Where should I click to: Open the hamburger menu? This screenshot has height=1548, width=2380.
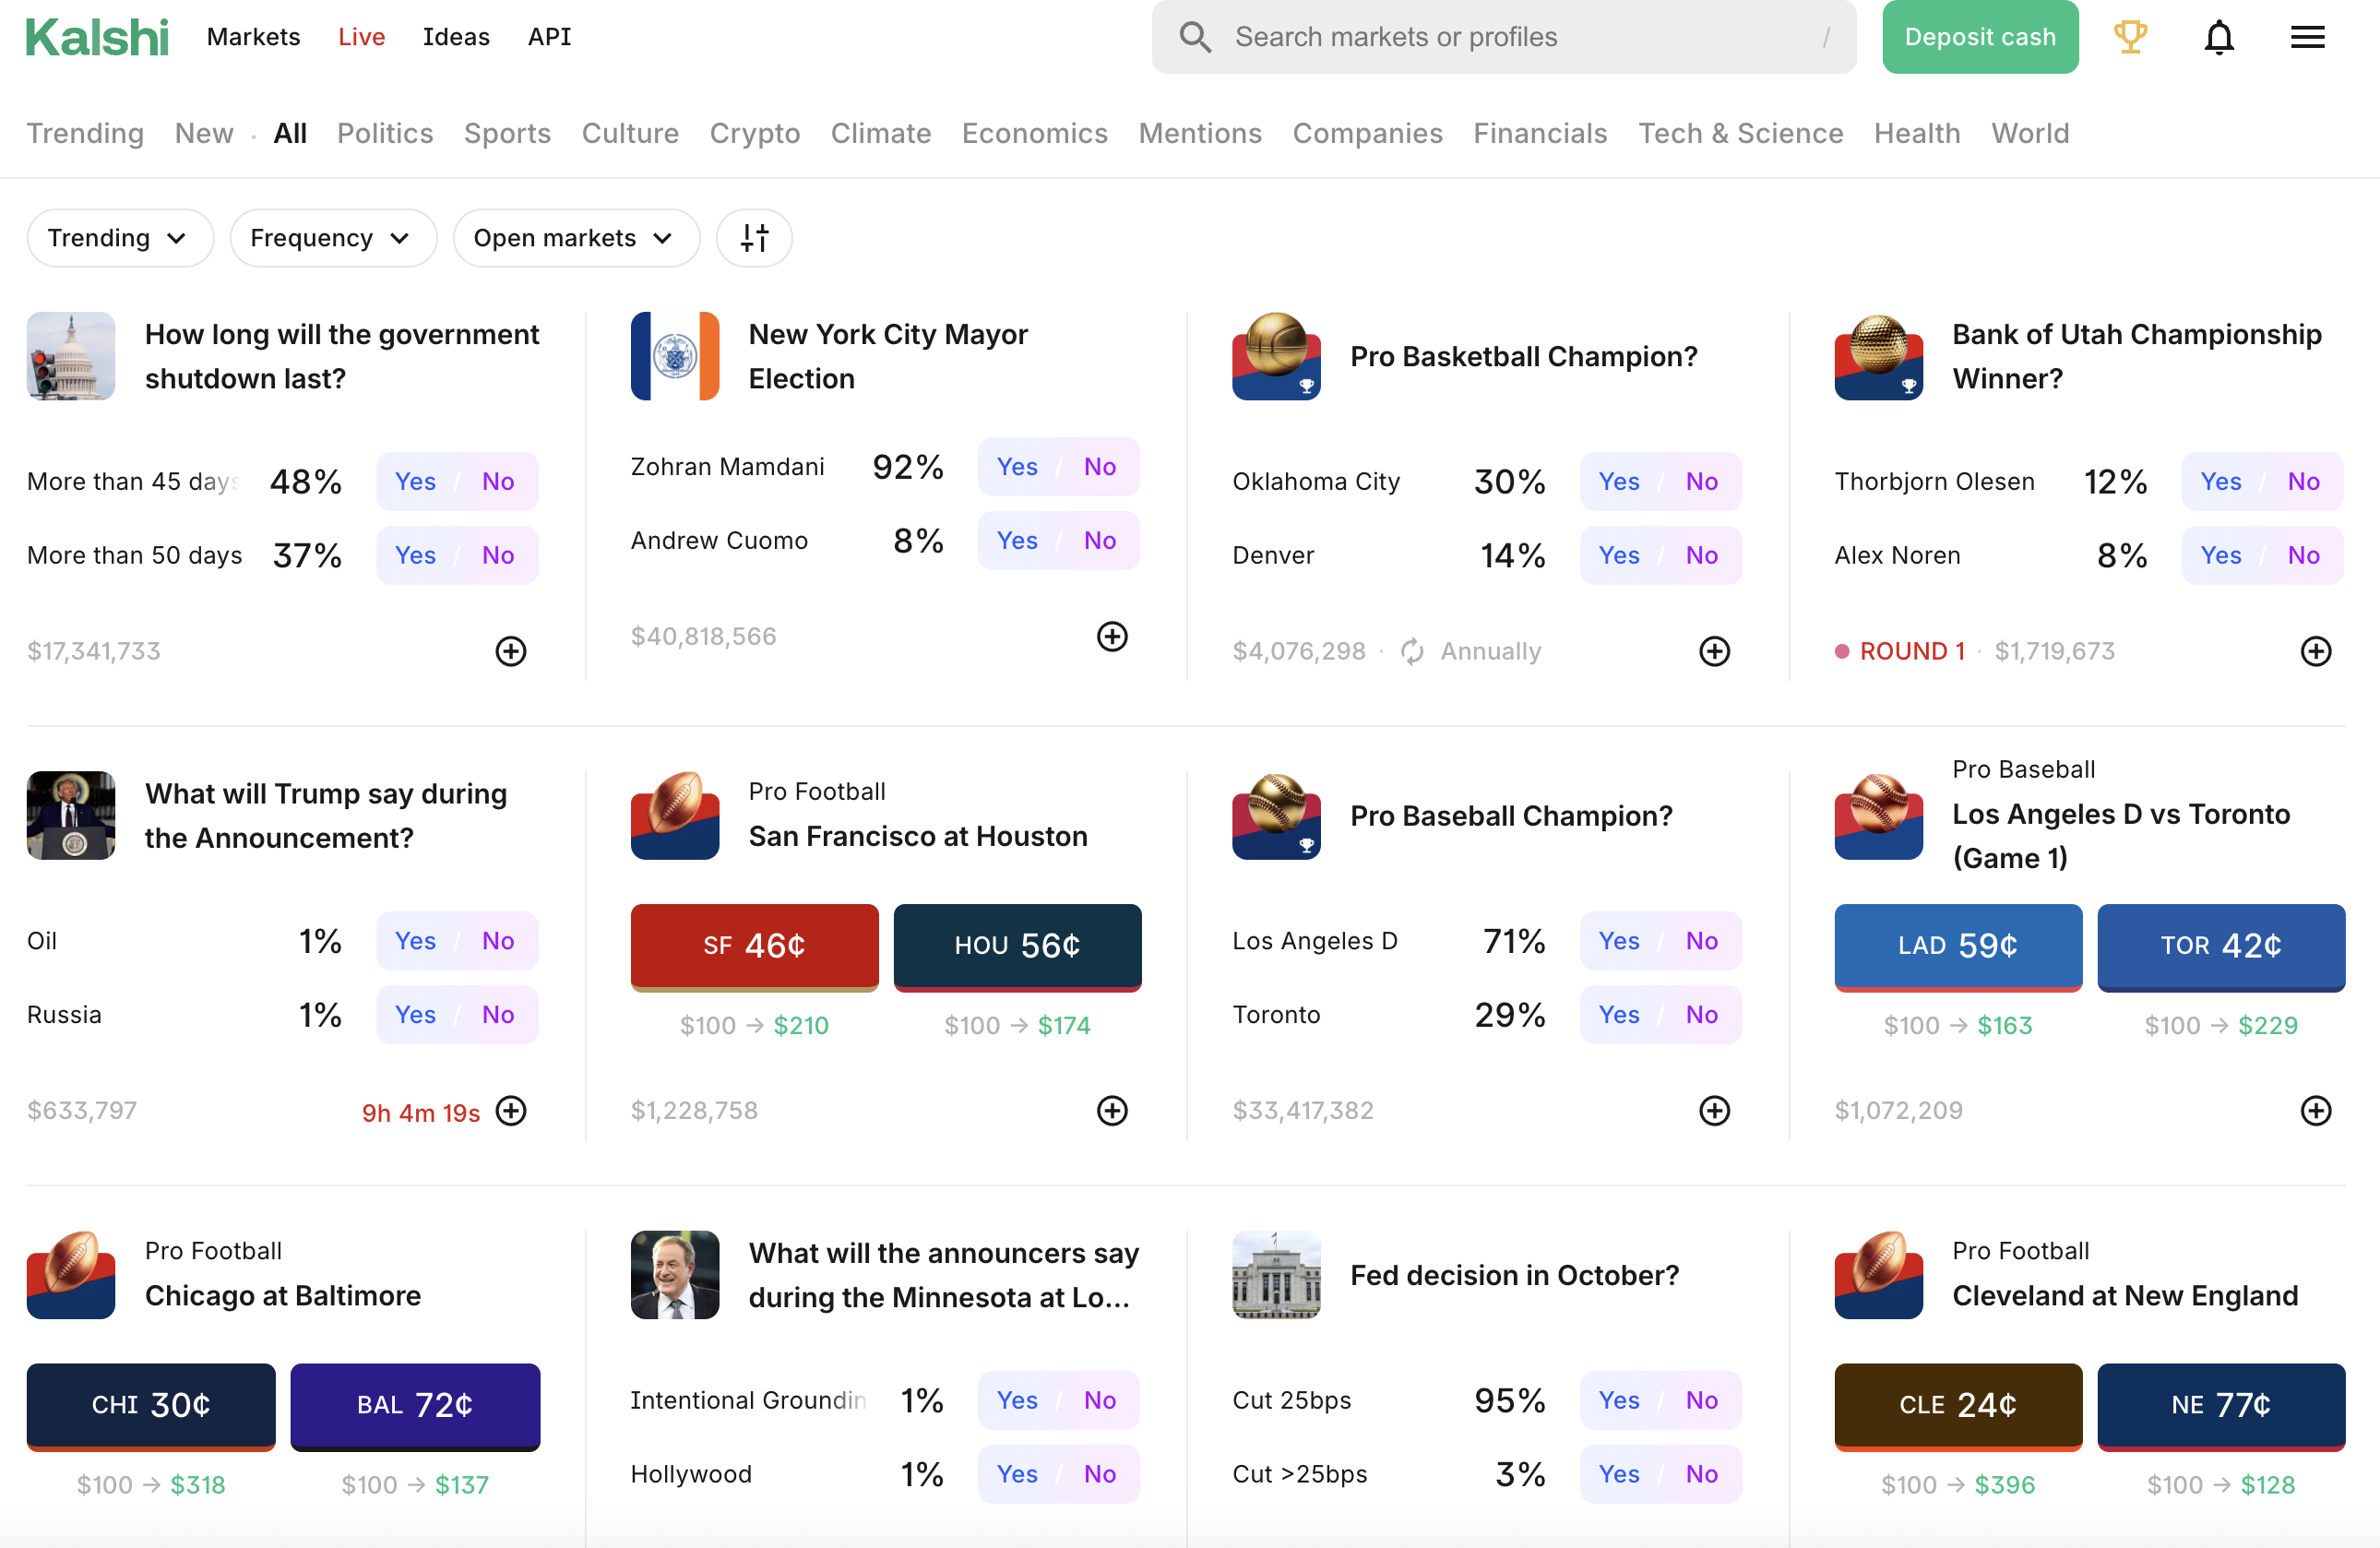click(2307, 37)
